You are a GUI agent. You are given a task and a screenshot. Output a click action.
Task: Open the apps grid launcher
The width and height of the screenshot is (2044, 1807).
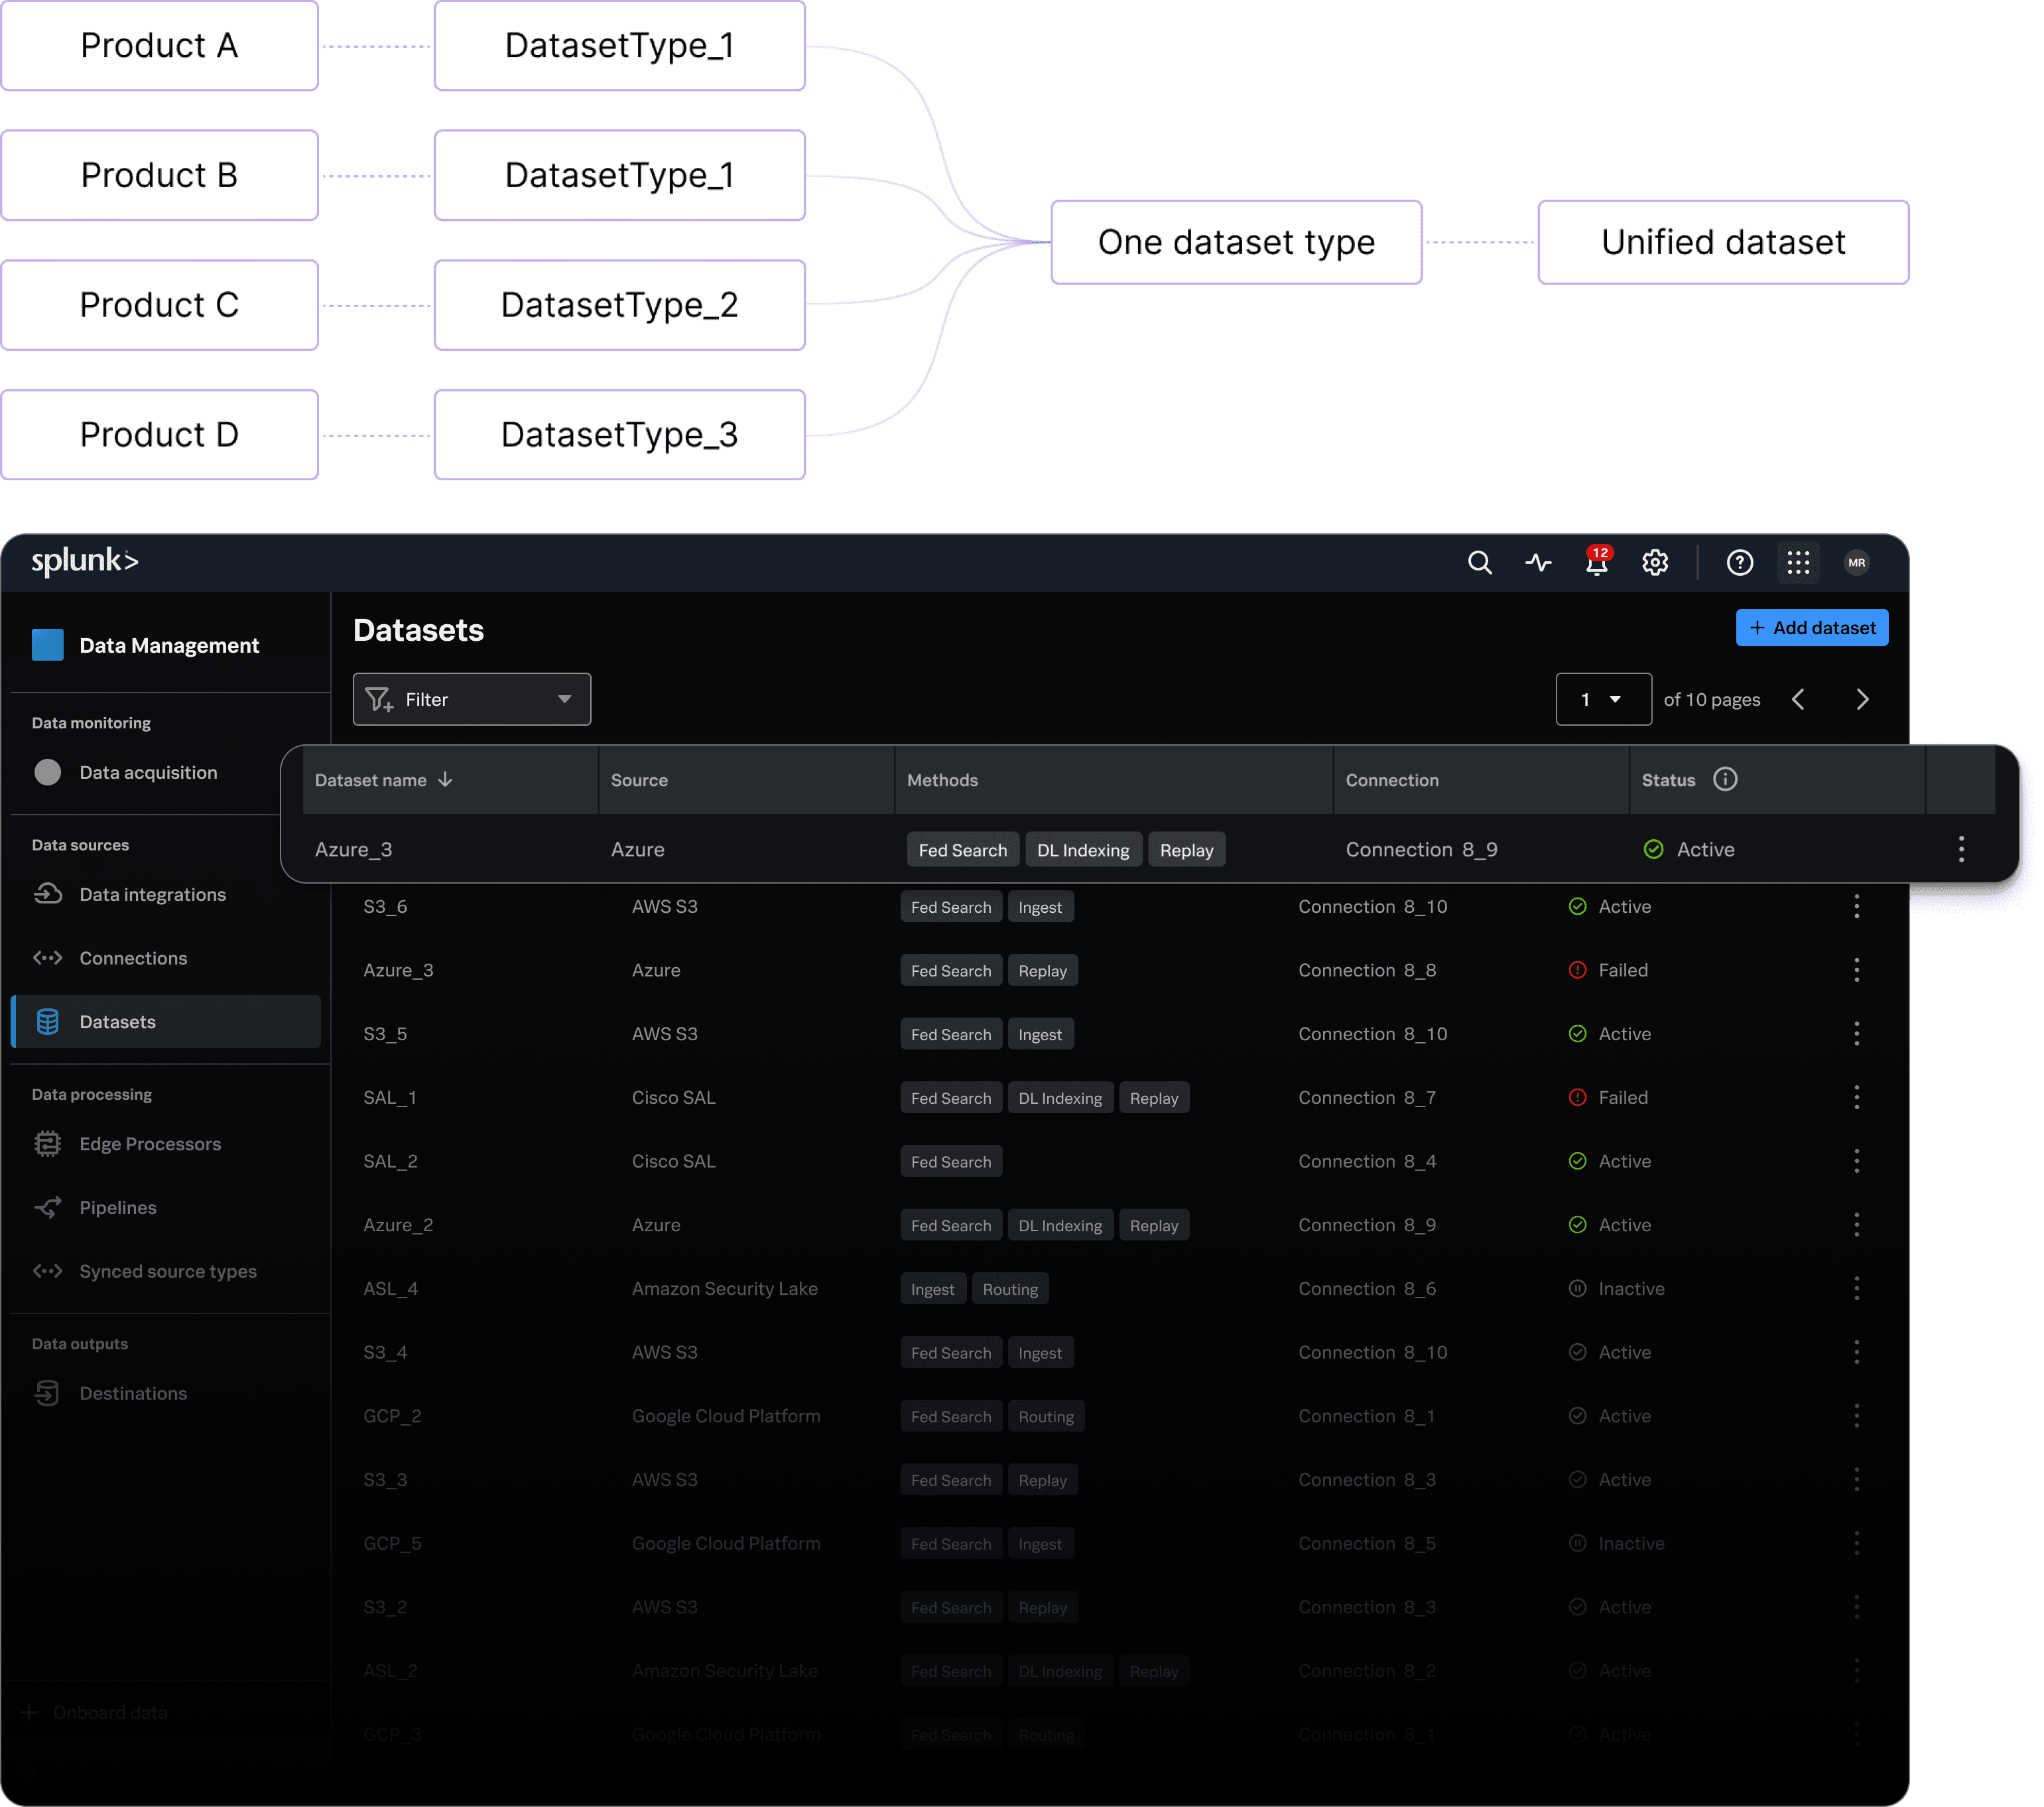click(x=1798, y=563)
